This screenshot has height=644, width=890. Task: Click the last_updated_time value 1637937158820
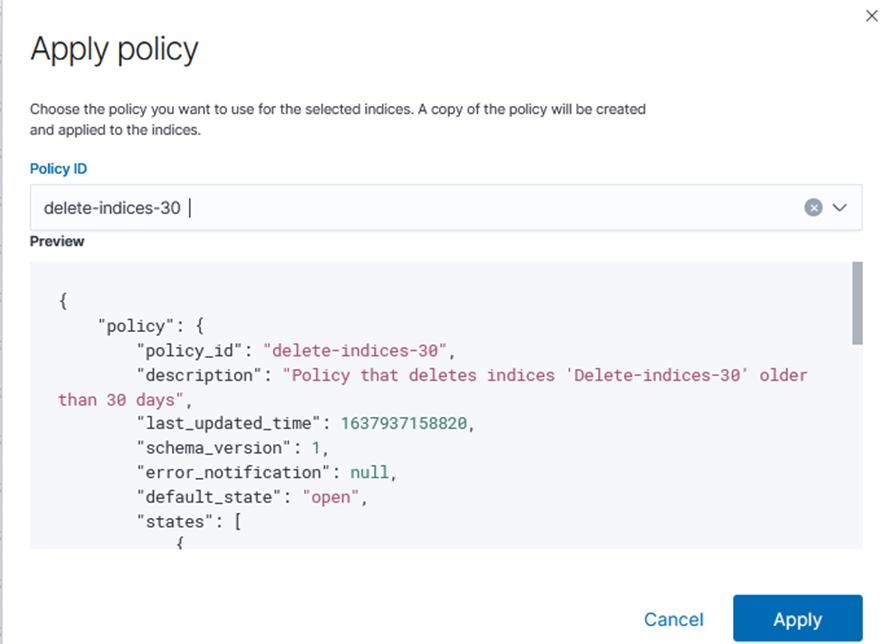pyautogui.click(x=405, y=424)
